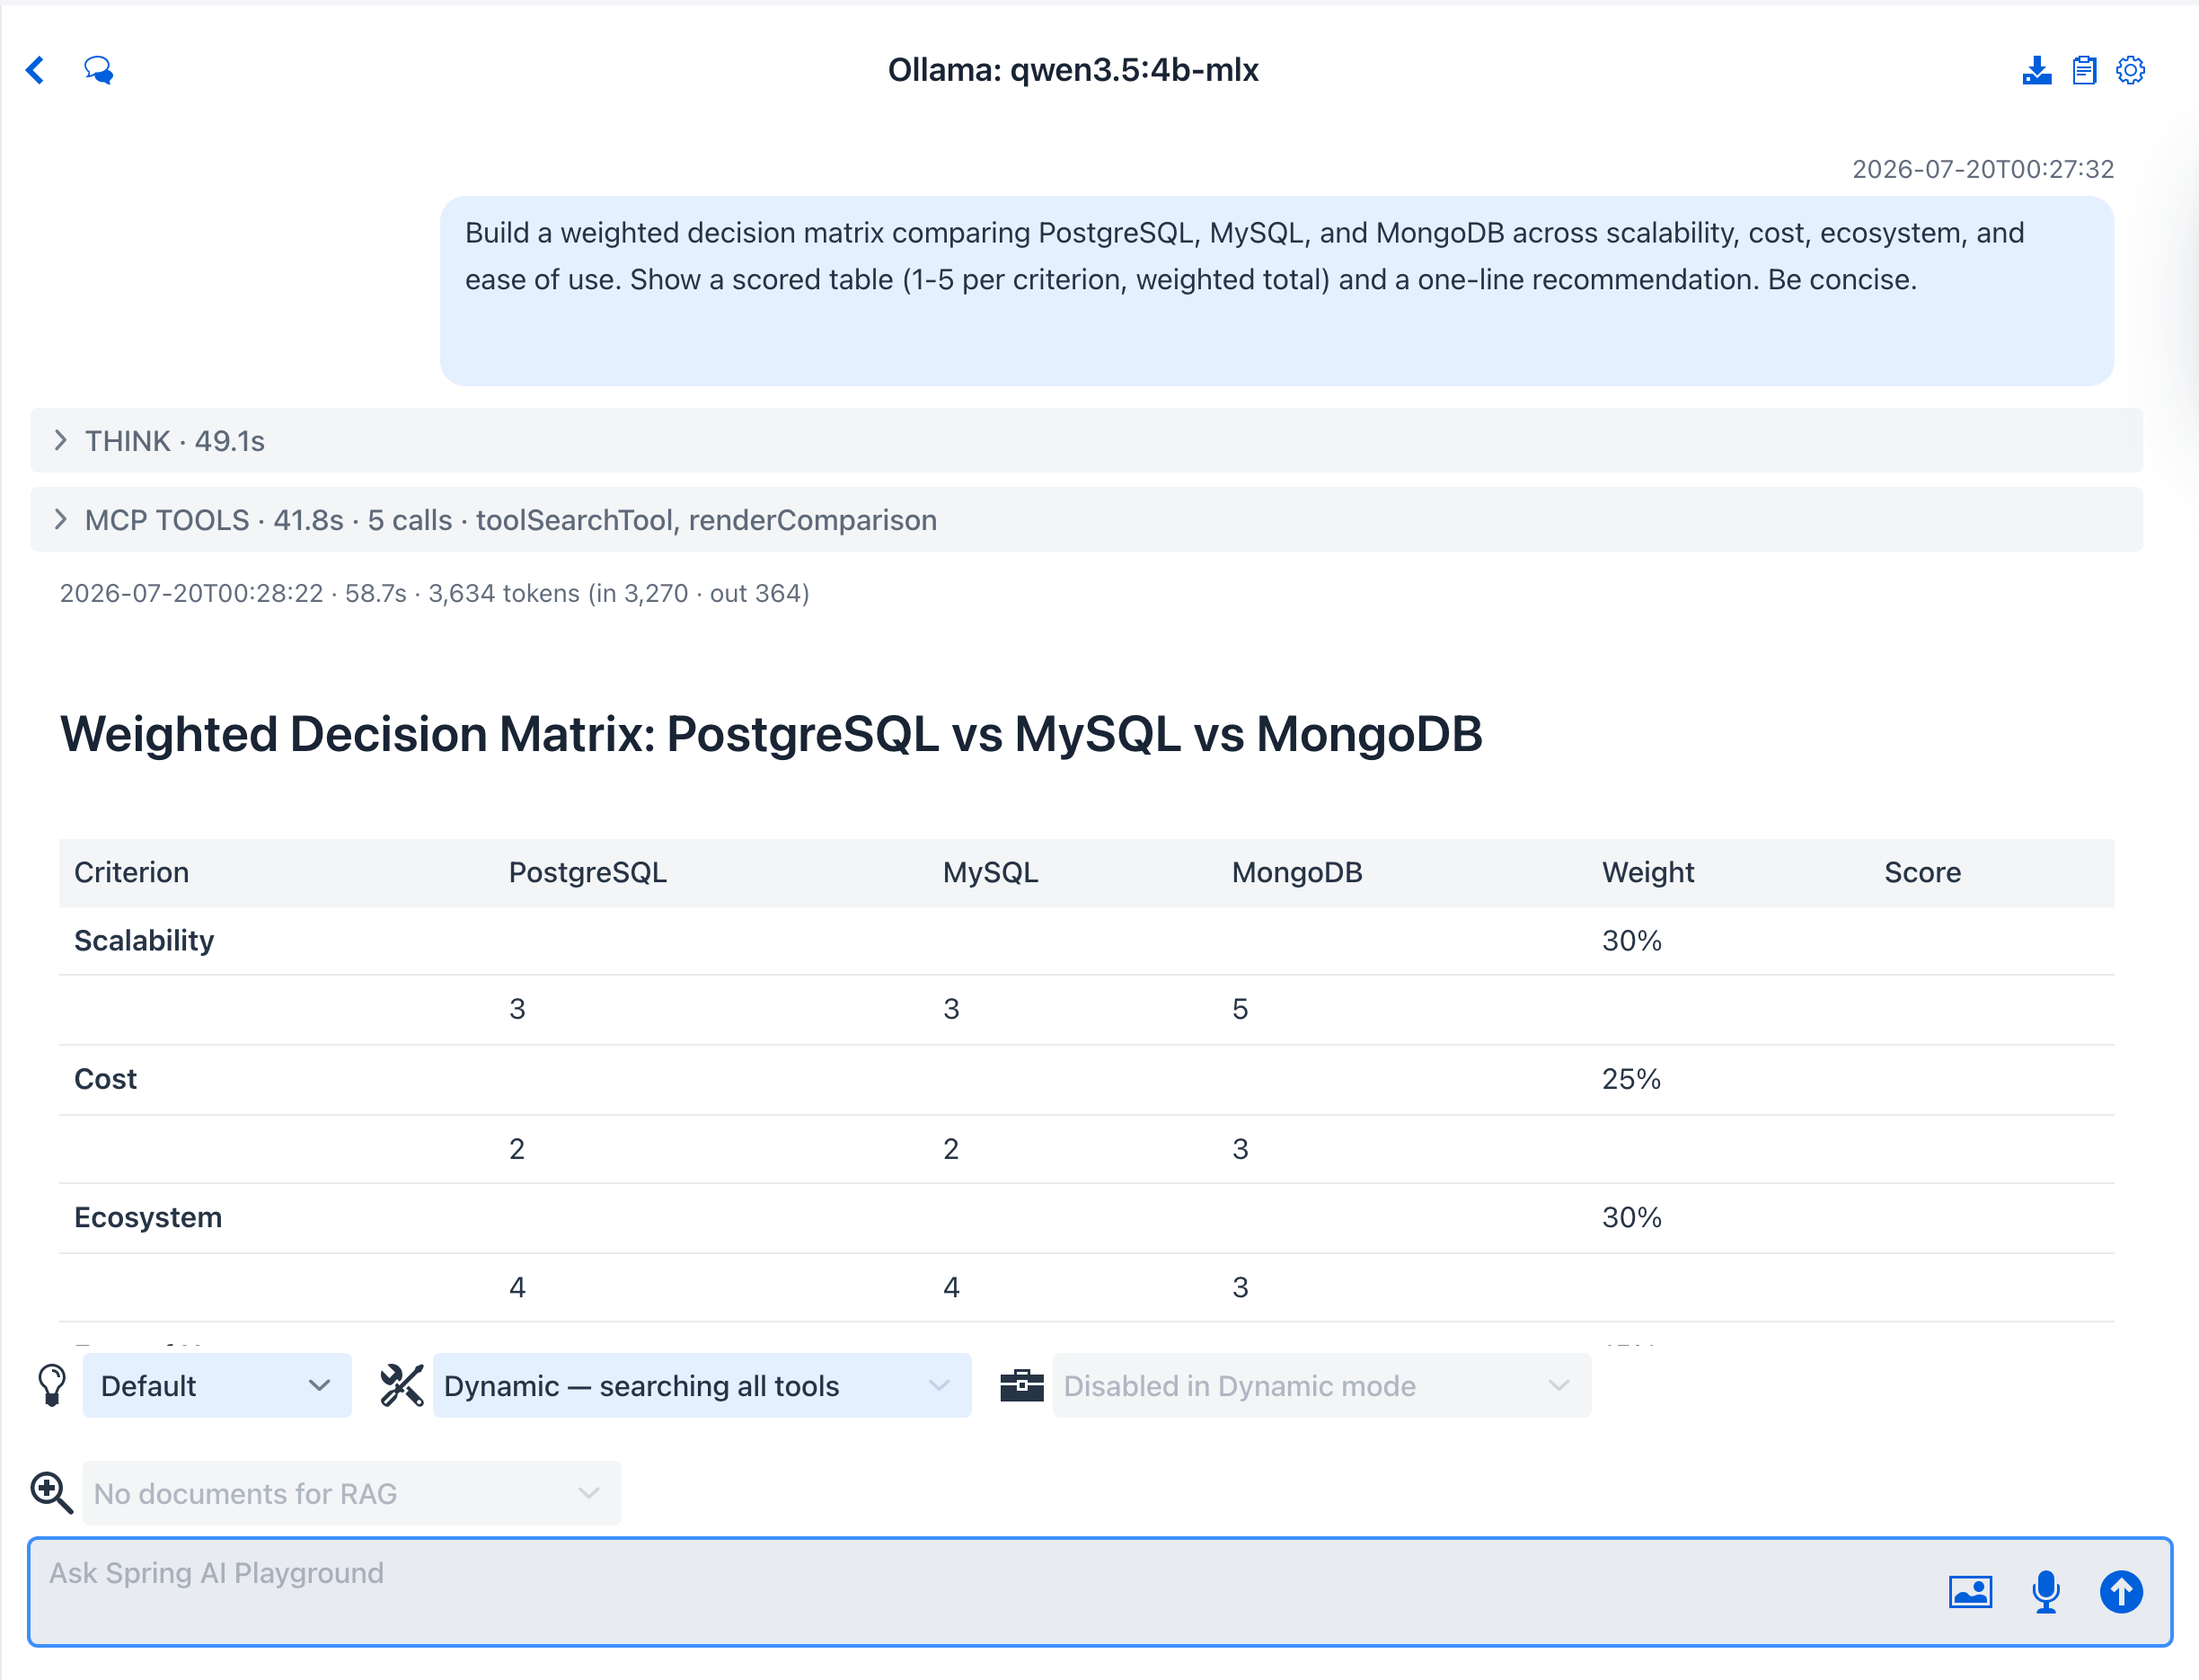Screen dimensions: 2199x1680
Task: Click the Ecosystem row label
Action: coord(148,1217)
